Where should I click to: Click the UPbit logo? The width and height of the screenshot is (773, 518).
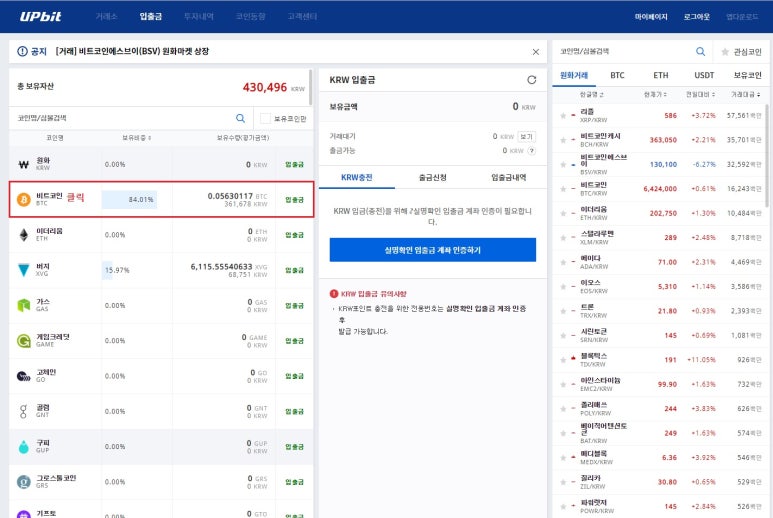40,17
